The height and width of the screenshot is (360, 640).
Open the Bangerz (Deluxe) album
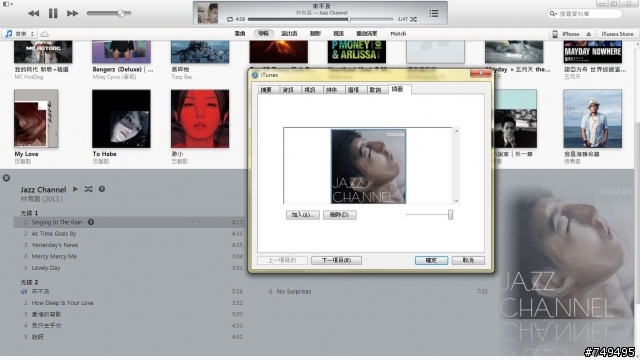click(121, 52)
